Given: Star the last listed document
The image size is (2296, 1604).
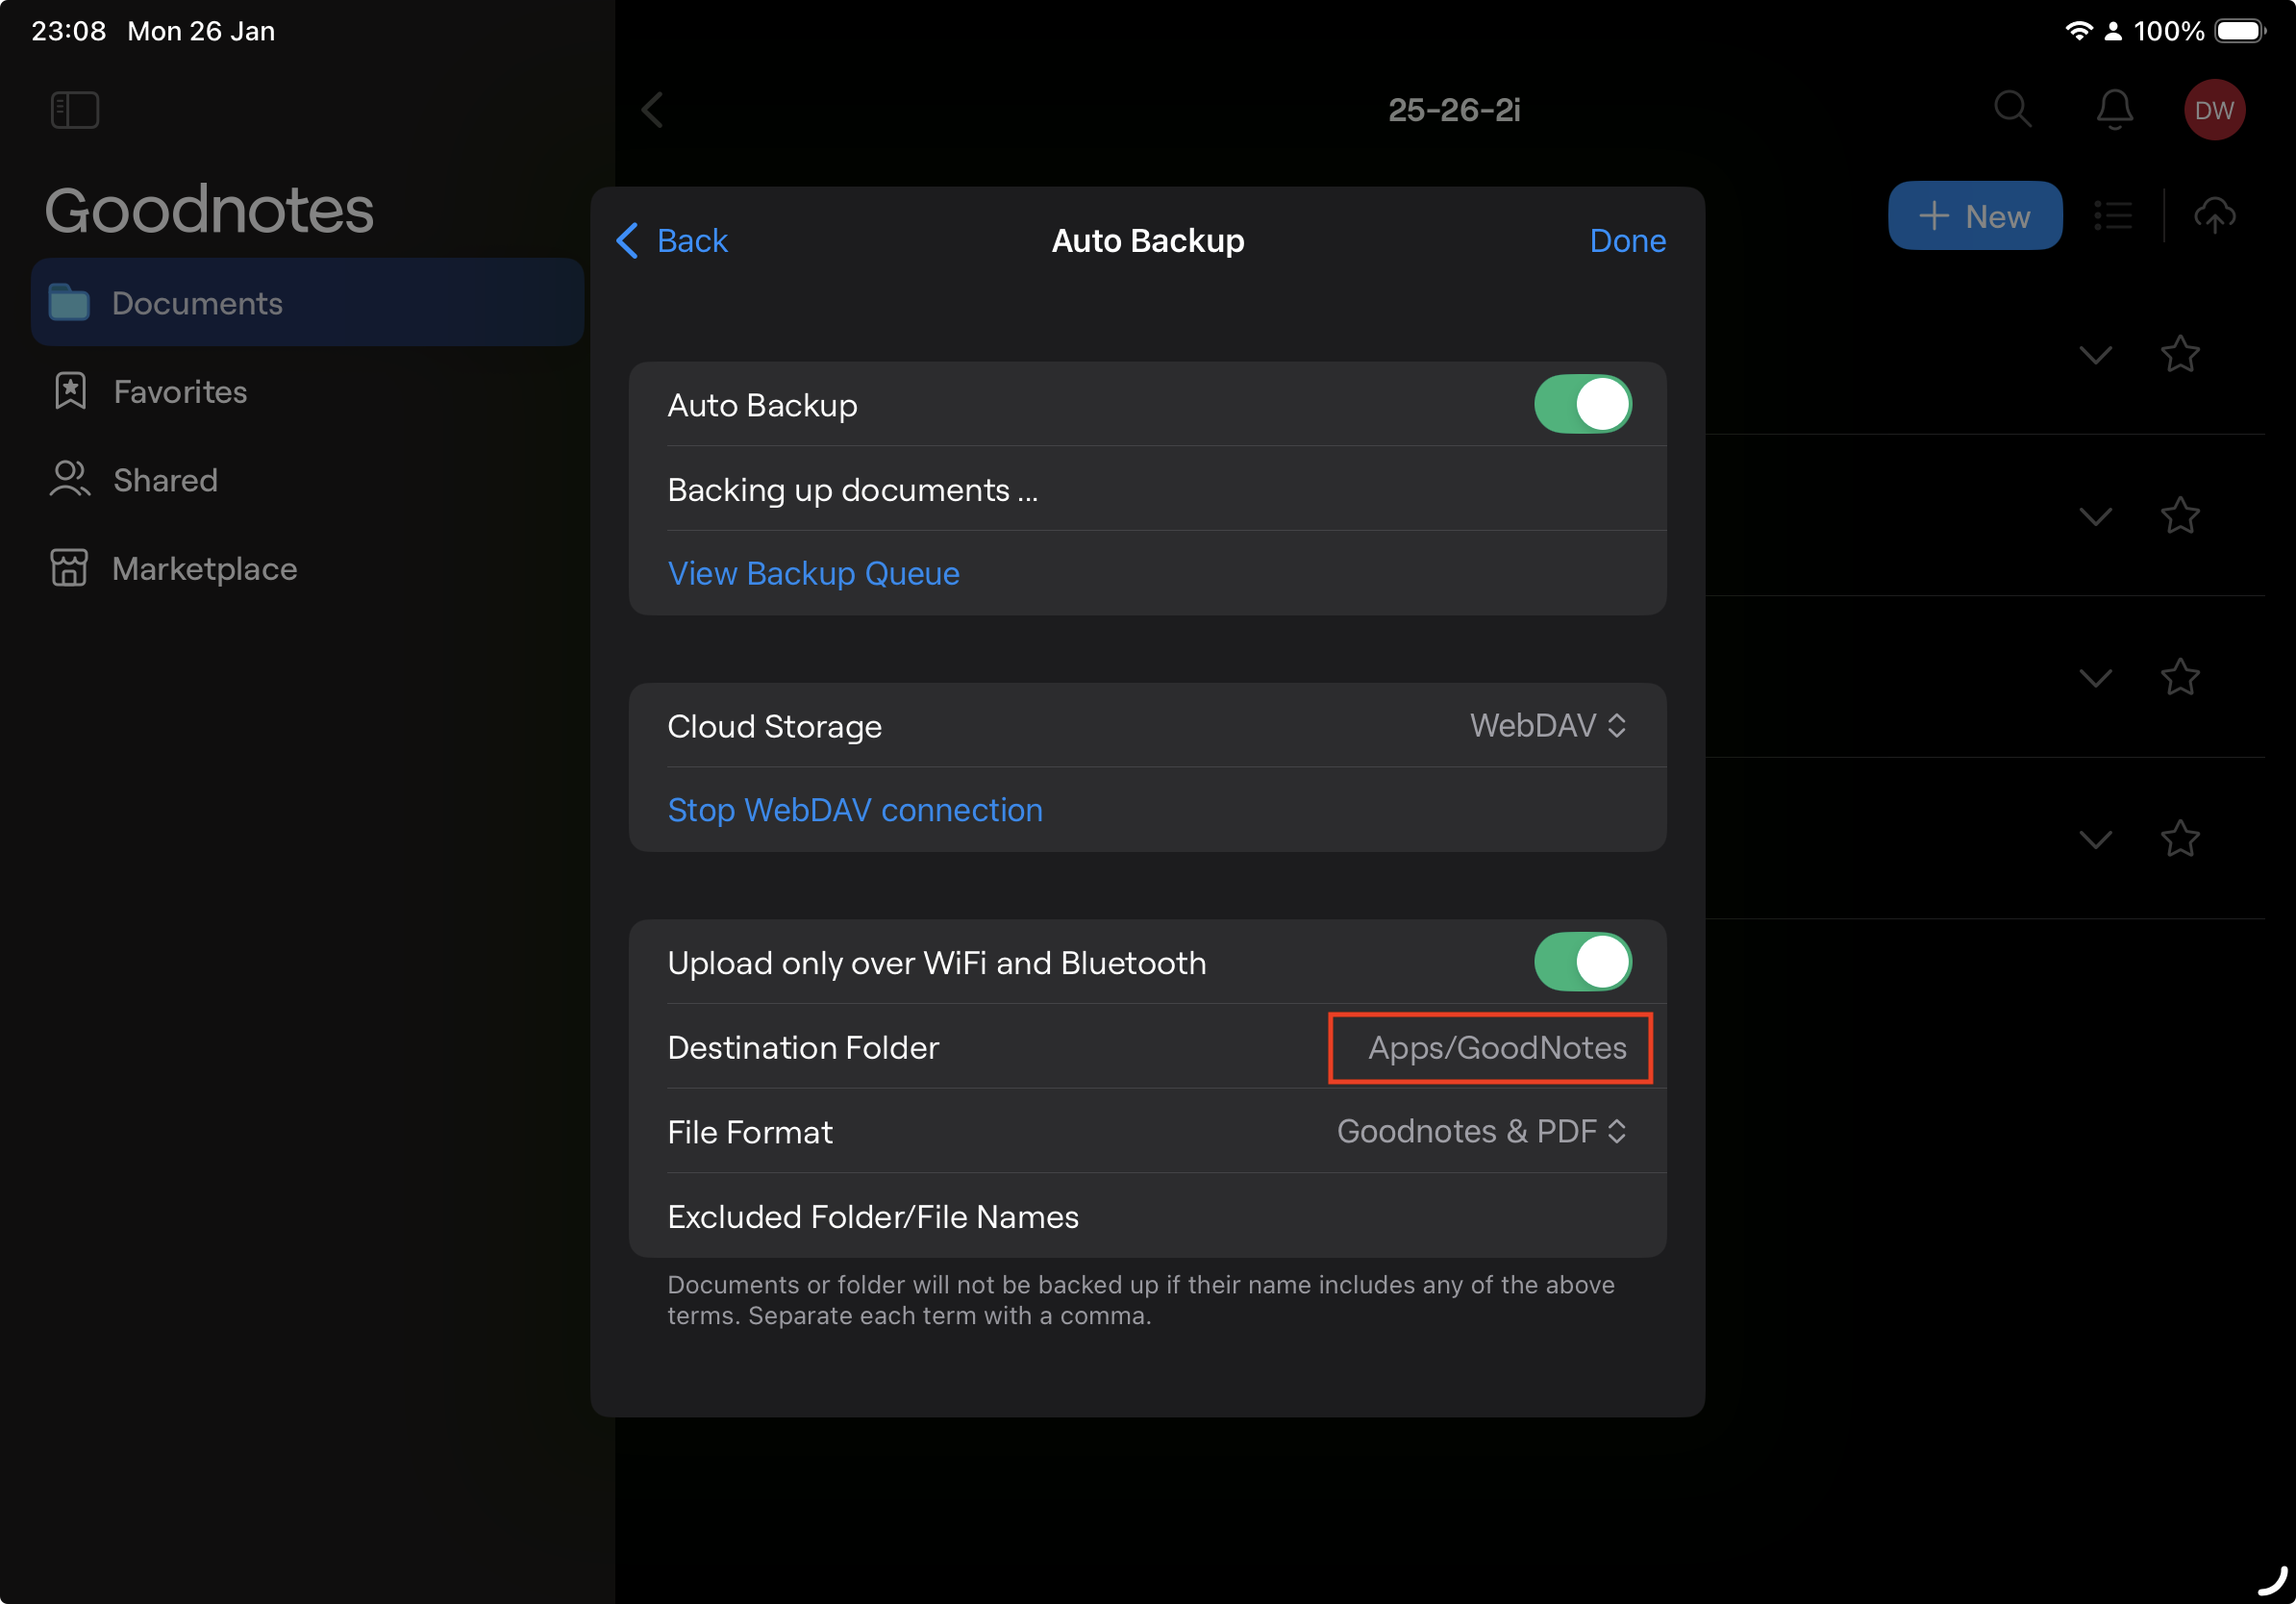Looking at the screenshot, I should pos(2179,838).
